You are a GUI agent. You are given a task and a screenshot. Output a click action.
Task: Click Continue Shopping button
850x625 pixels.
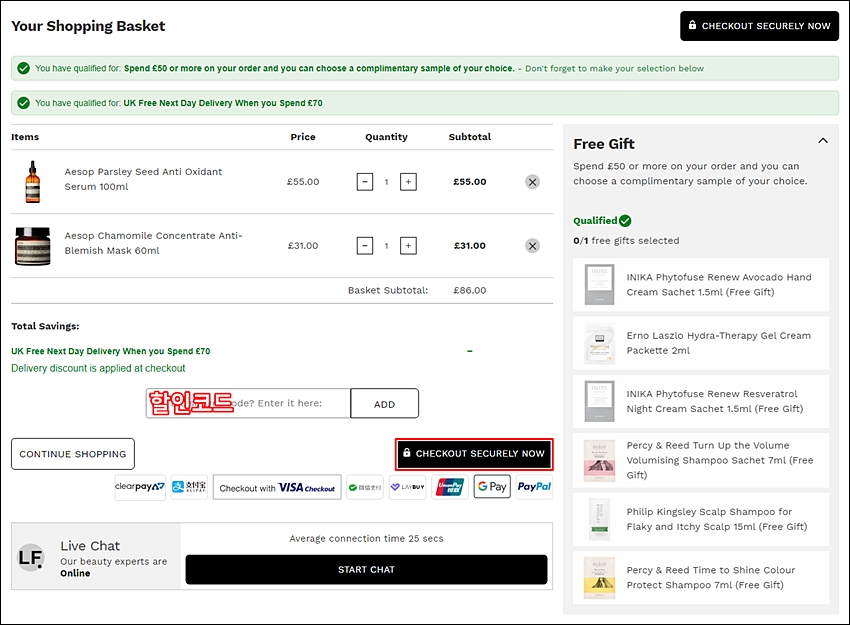pos(73,454)
